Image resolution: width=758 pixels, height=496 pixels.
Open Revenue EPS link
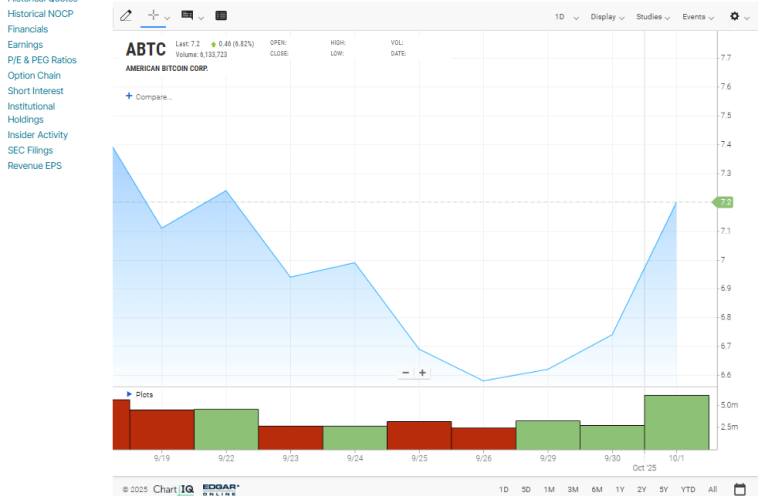coord(34,166)
